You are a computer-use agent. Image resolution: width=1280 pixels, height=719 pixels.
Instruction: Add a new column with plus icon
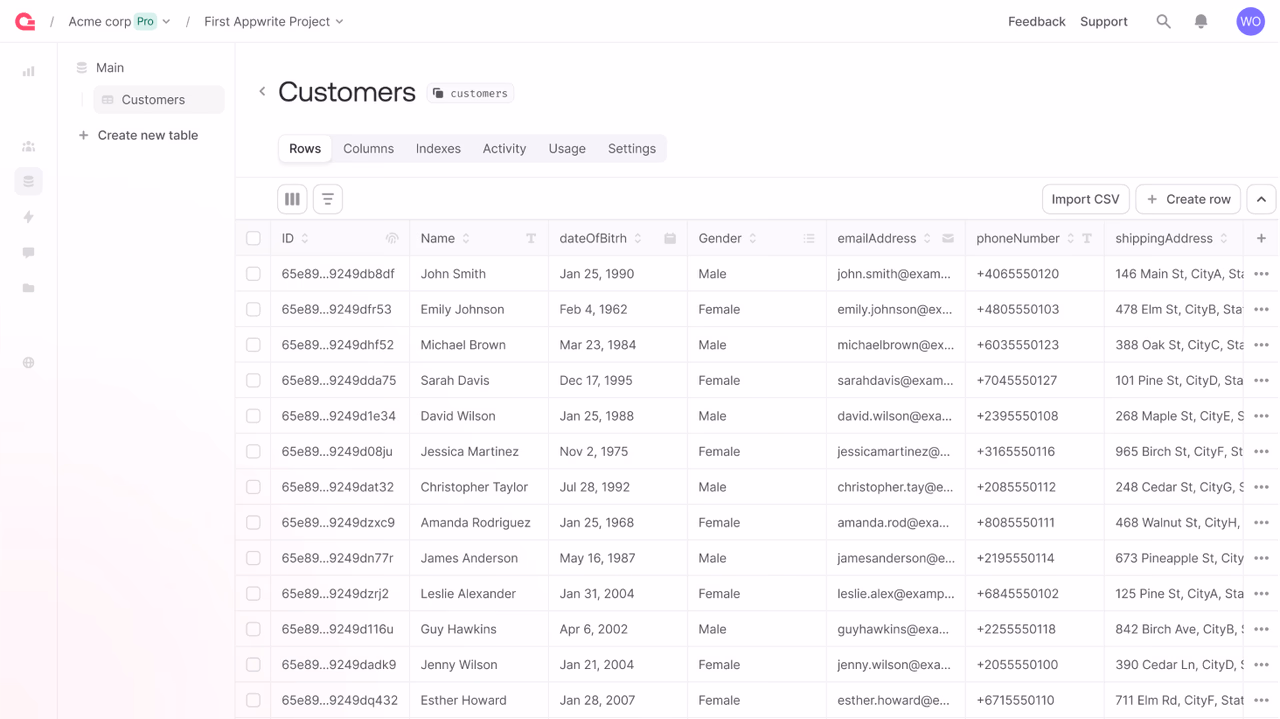click(x=1261, y=238)
